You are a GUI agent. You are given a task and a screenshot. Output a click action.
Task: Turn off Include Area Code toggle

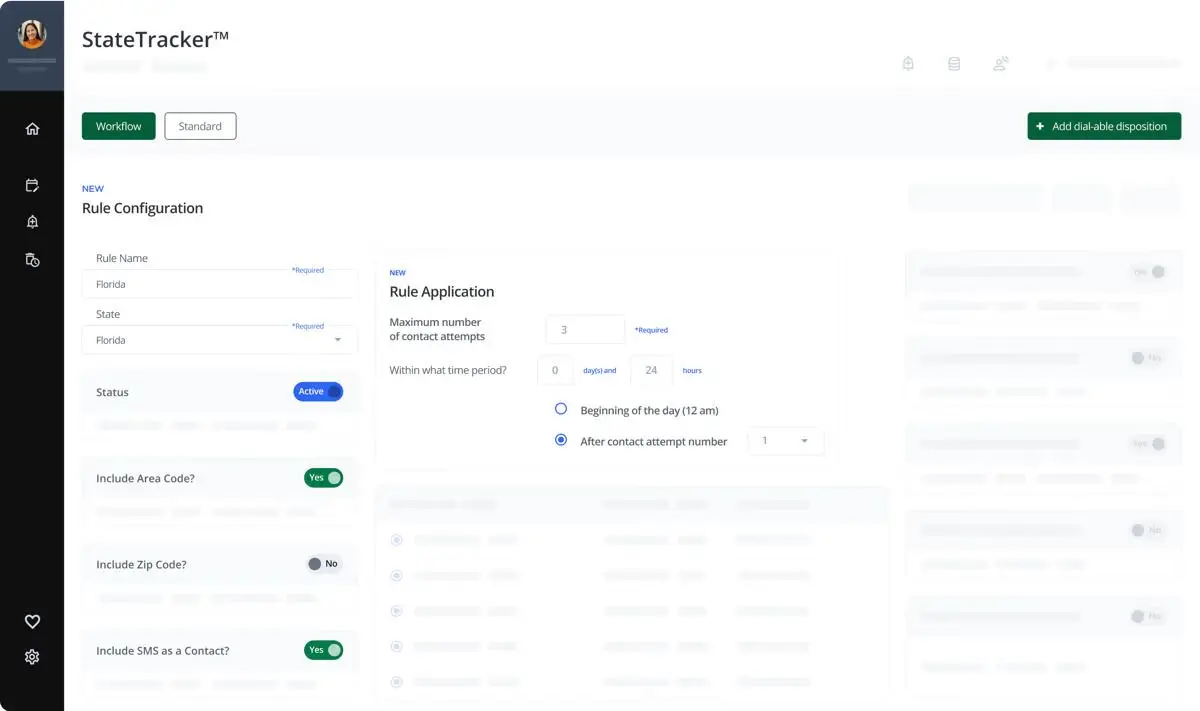(x=323, y=478)
